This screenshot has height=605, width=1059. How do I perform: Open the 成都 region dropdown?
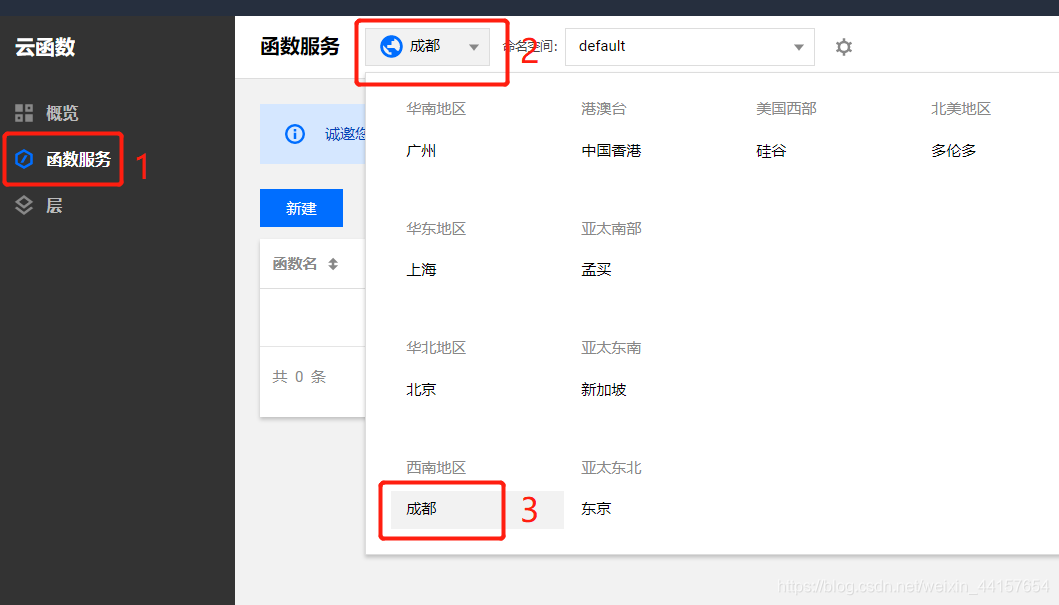point(428,47)
